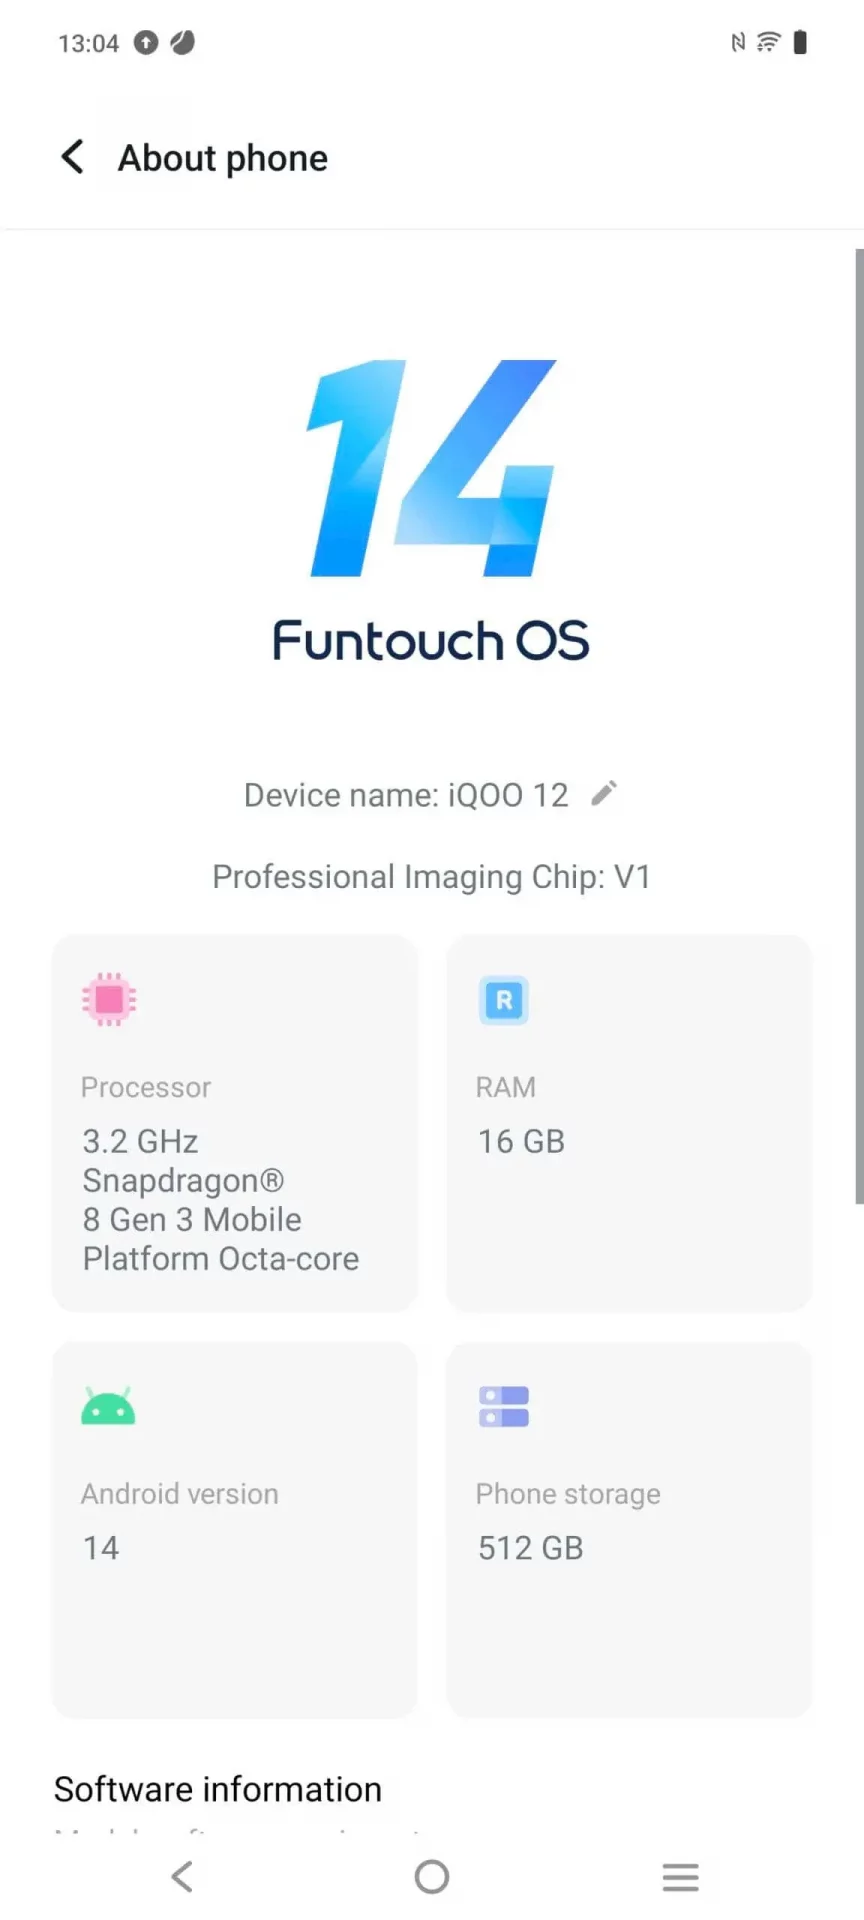Tap the blue RAM icon

(504, 1000)
